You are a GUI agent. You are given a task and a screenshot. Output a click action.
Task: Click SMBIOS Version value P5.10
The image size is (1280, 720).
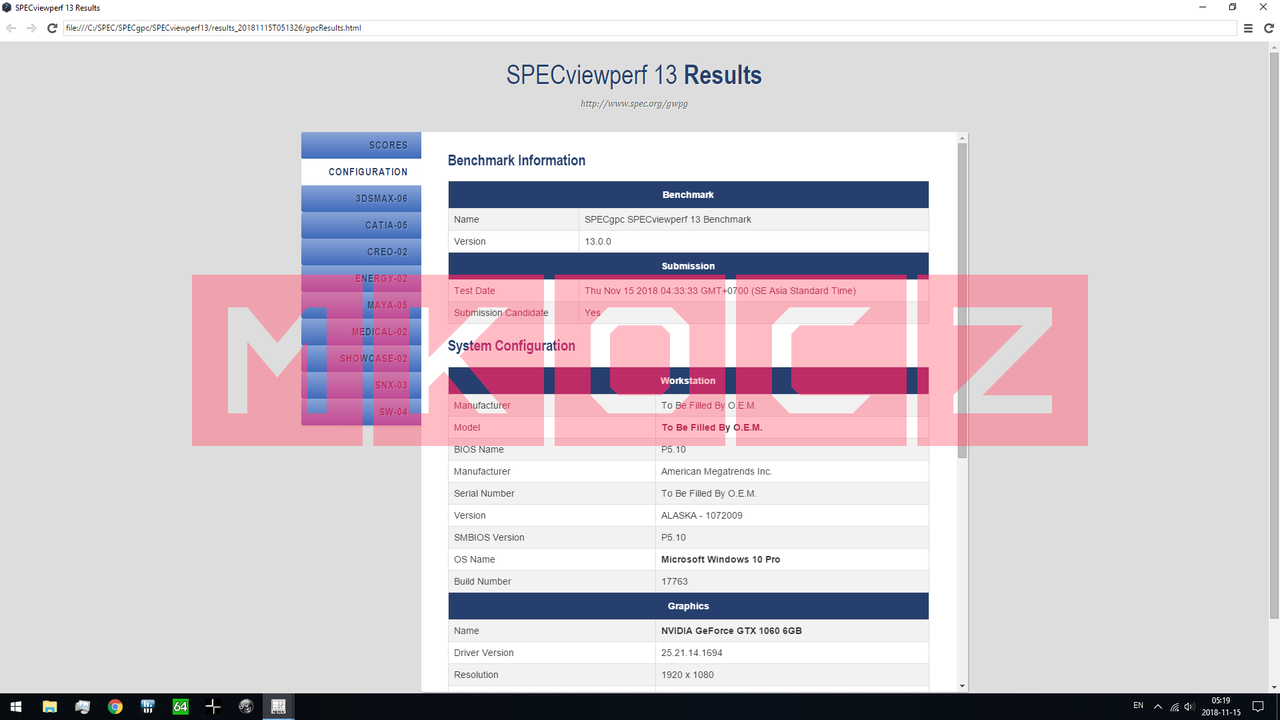[x=792, y=537]
